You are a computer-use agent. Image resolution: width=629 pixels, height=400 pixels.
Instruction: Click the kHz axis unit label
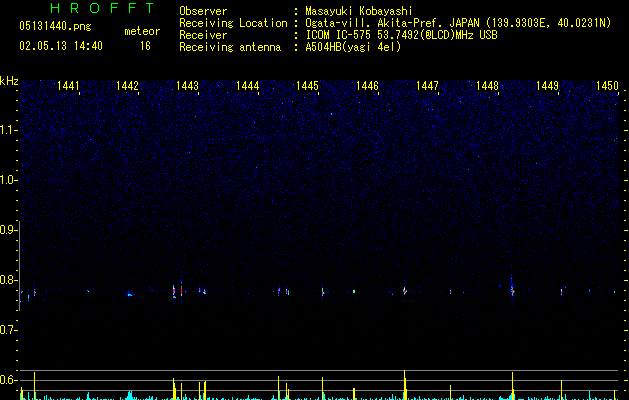point(9,81)
